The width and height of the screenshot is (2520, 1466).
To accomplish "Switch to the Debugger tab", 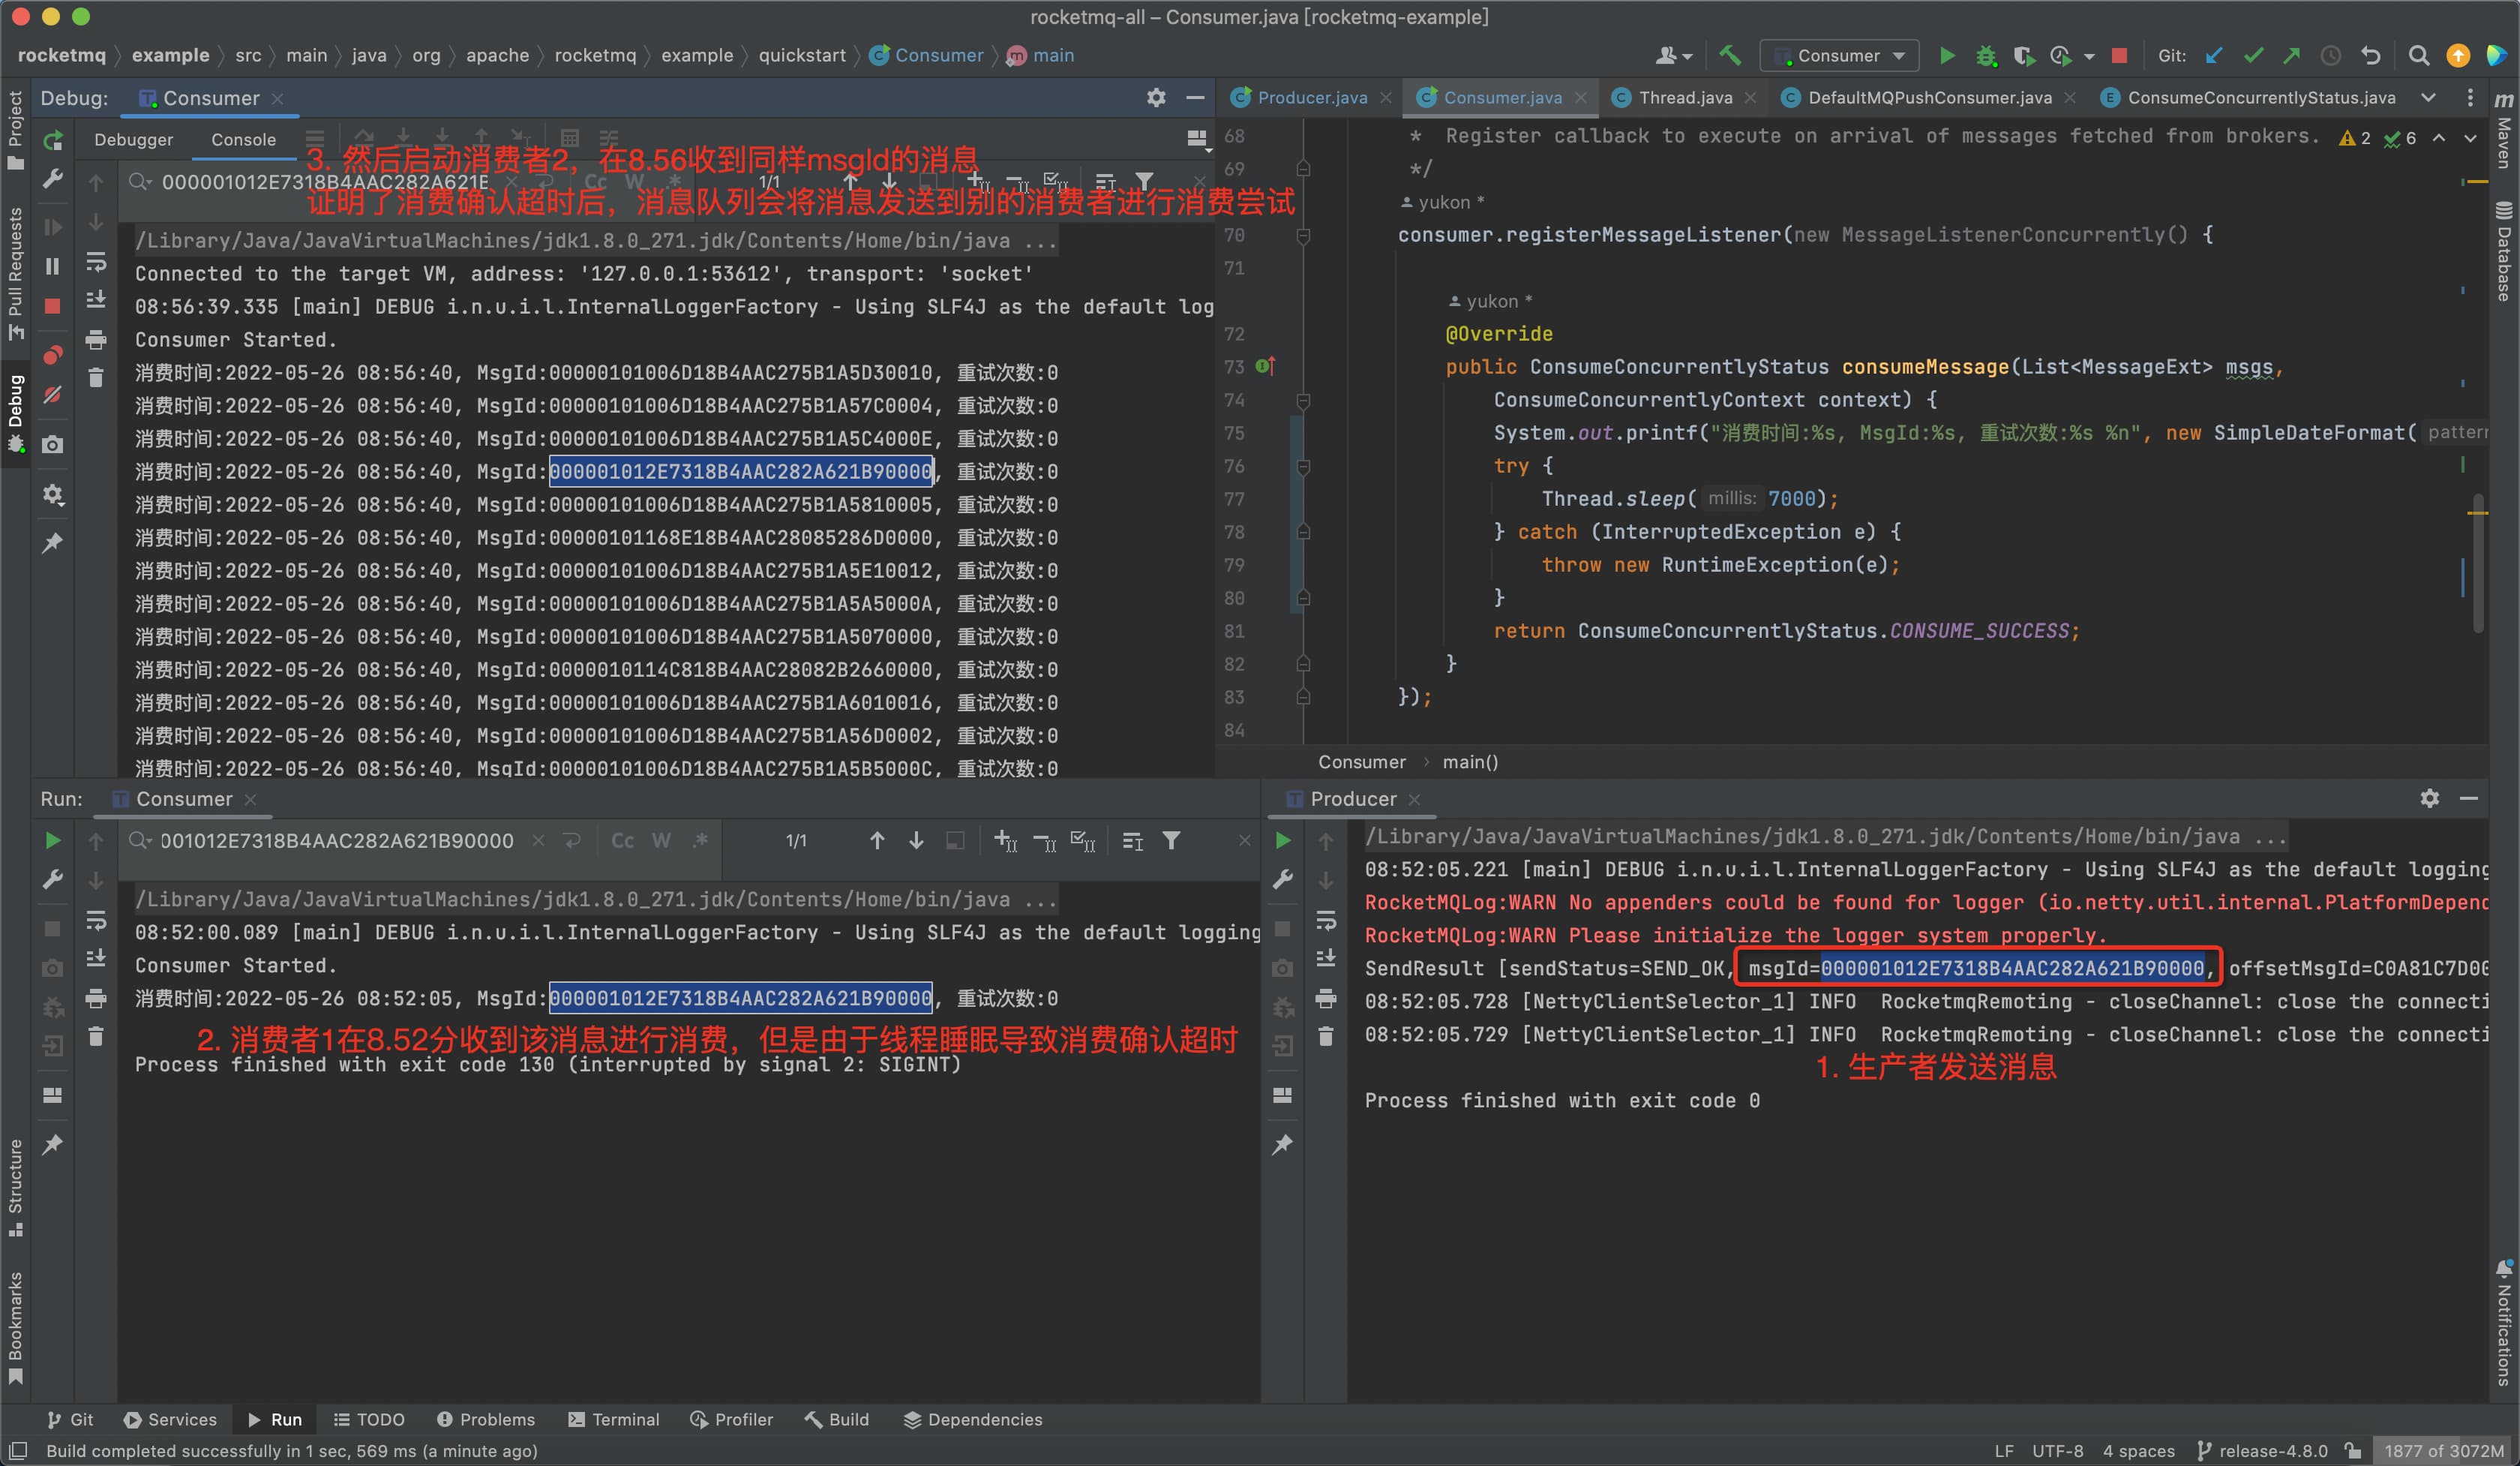I will pyautogui.click(x=133, y=140).
